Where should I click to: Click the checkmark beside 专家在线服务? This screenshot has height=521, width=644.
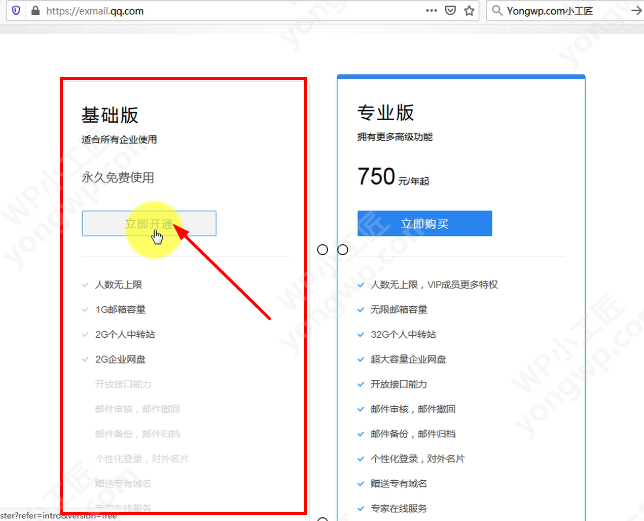pyautogui.click(x=361, y=509)
